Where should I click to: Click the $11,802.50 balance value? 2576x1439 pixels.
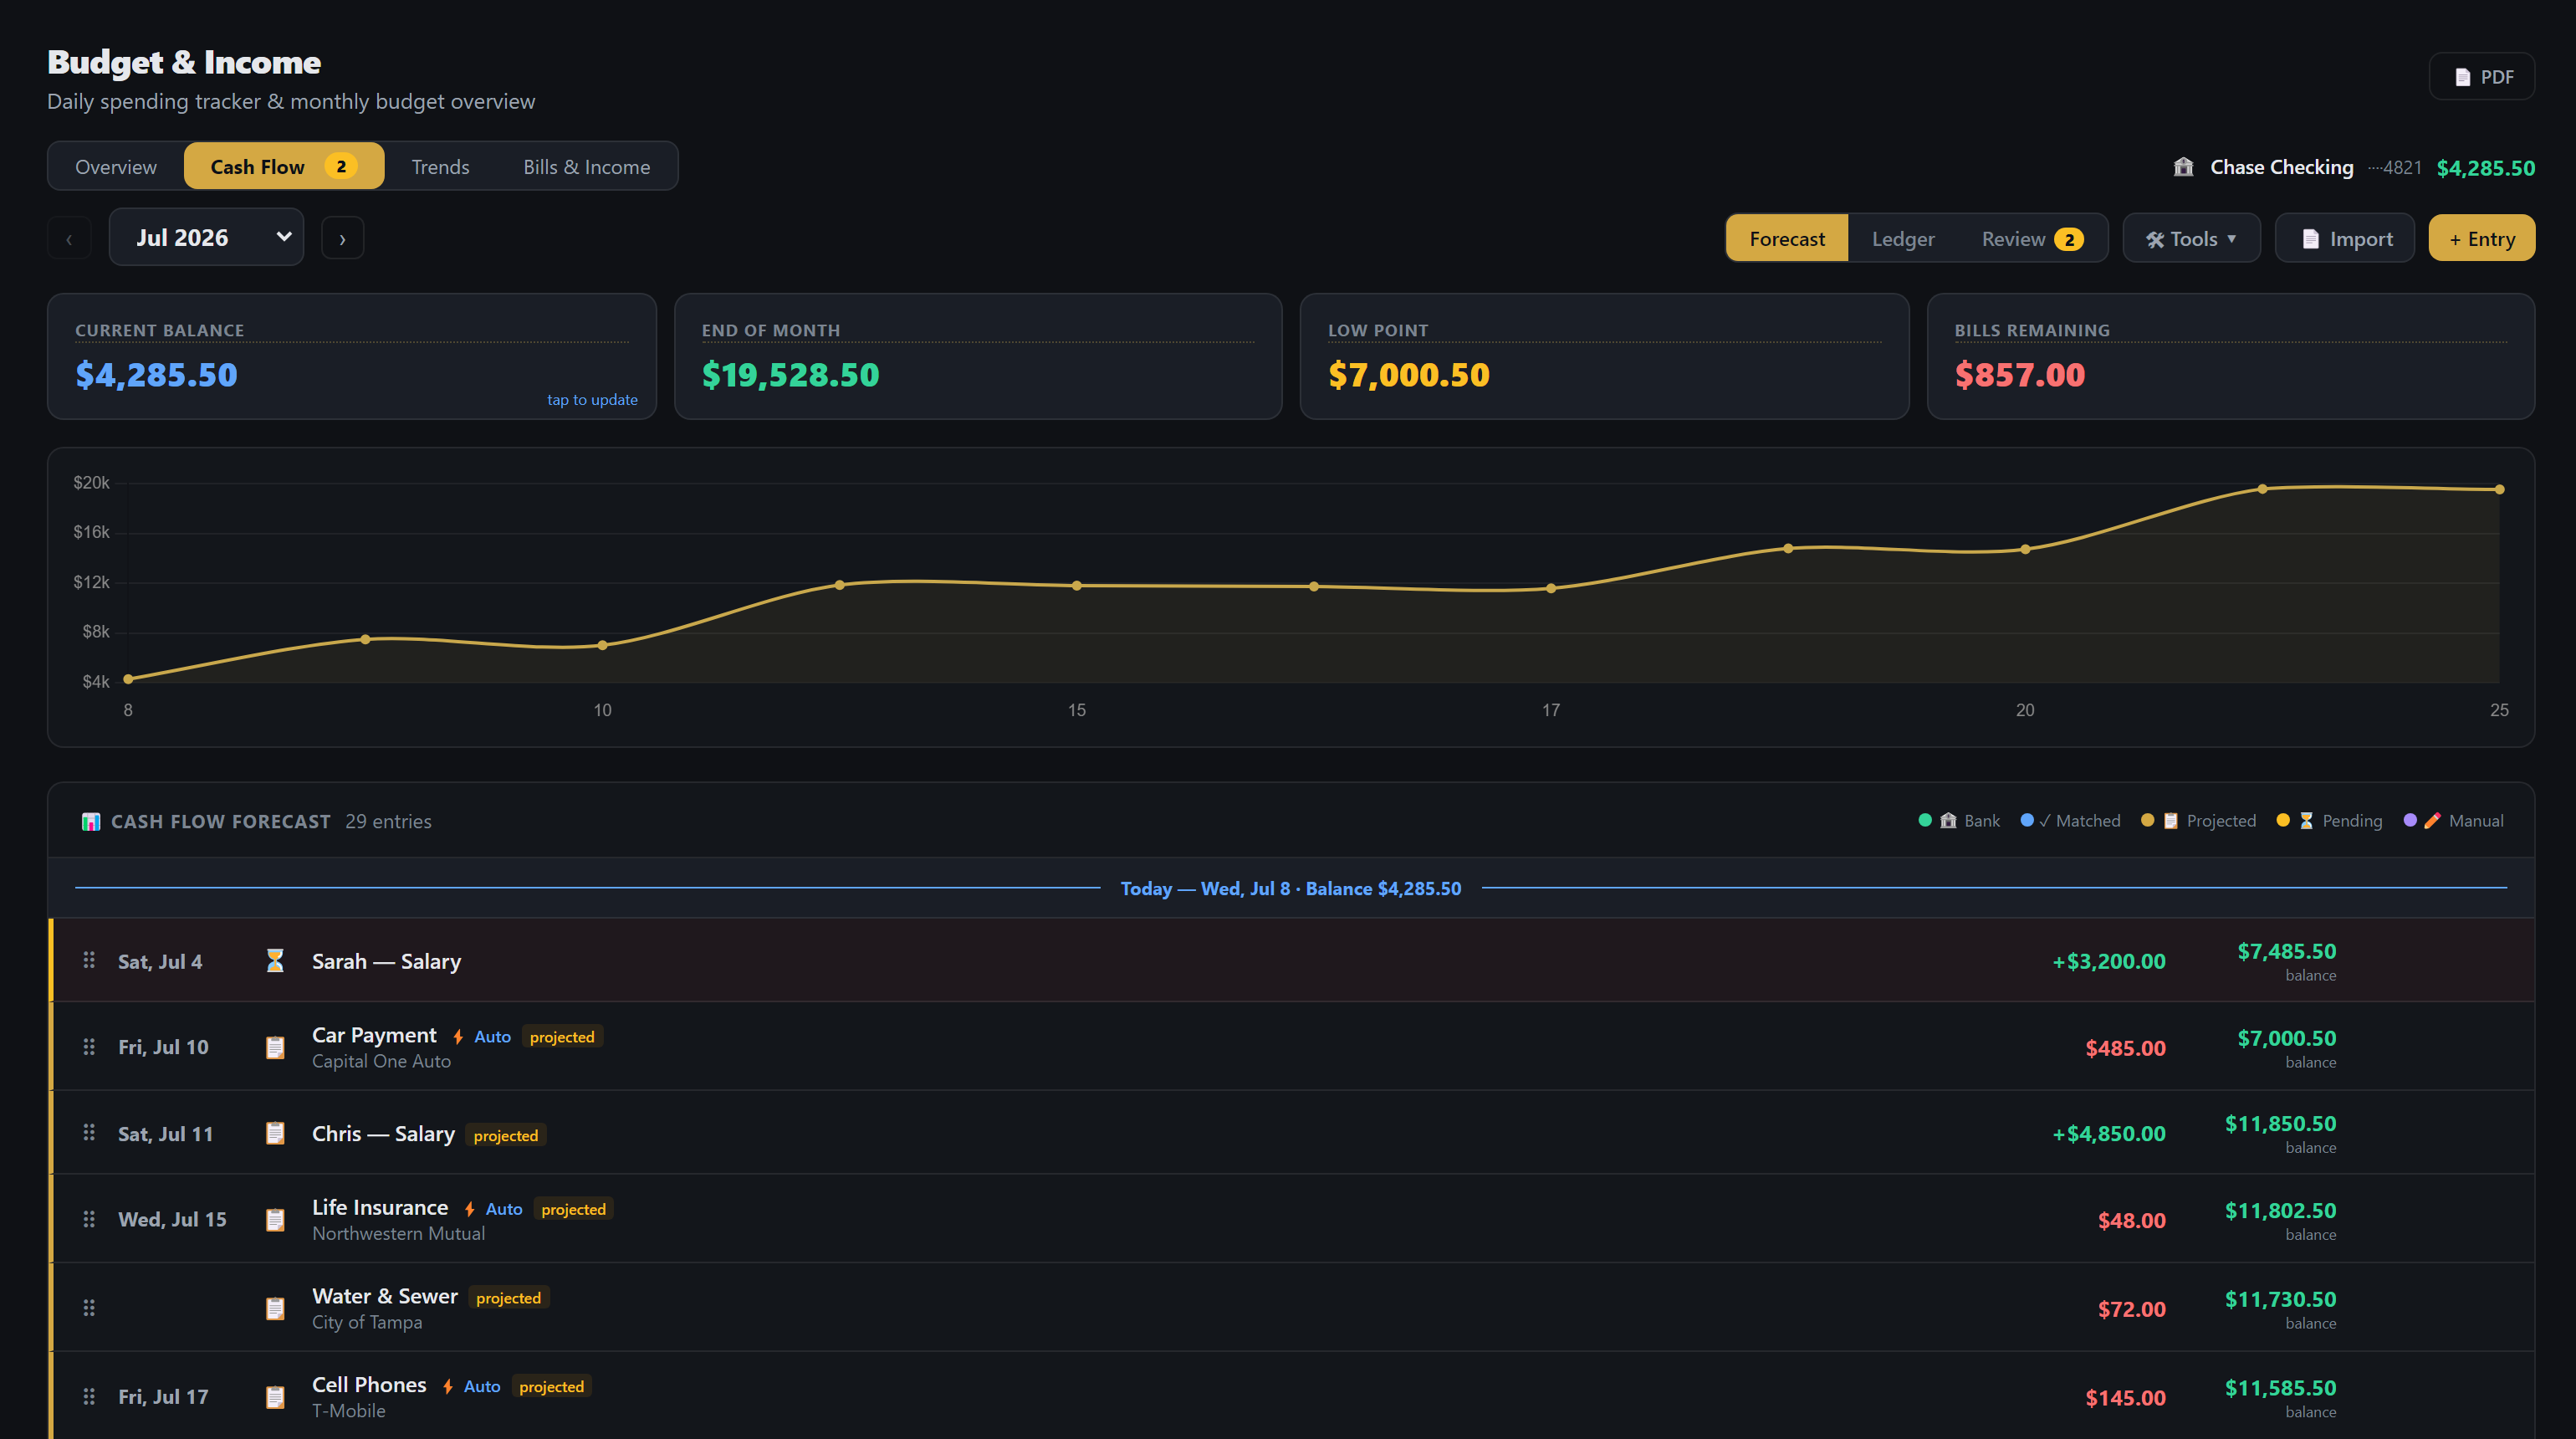[2280, 1211]
